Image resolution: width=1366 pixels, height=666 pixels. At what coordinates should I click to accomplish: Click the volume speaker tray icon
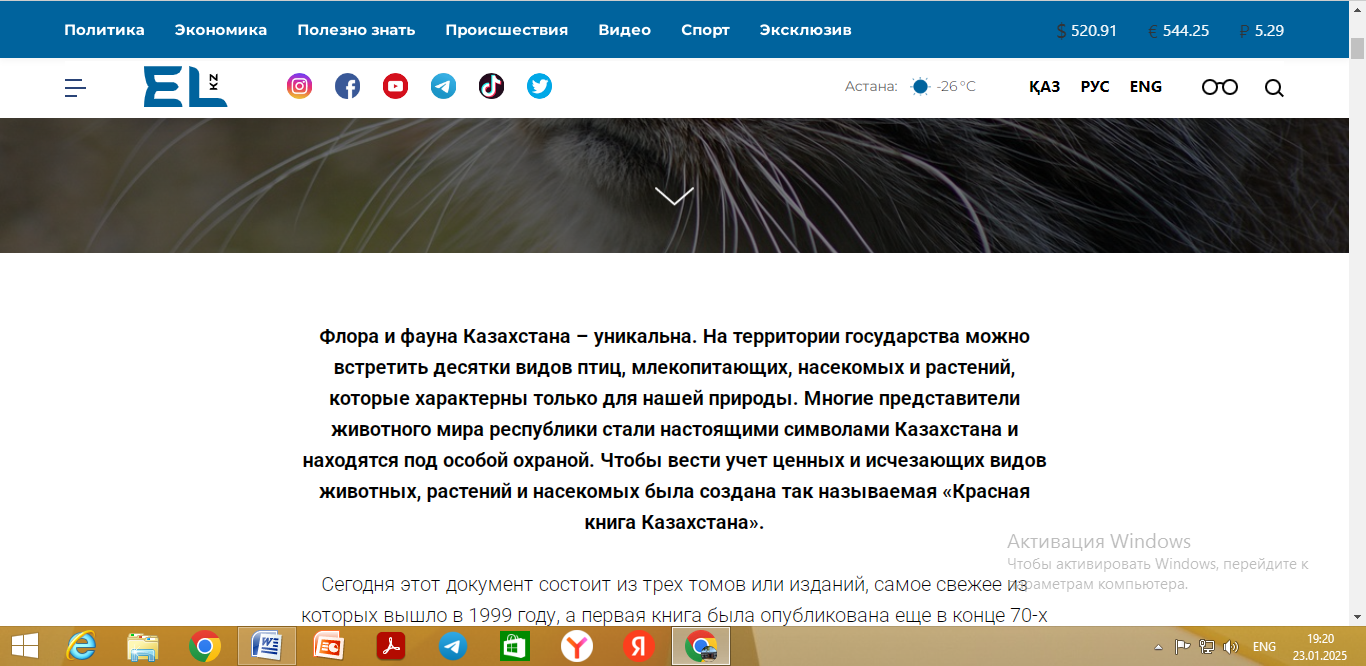tap(1231, 647)
